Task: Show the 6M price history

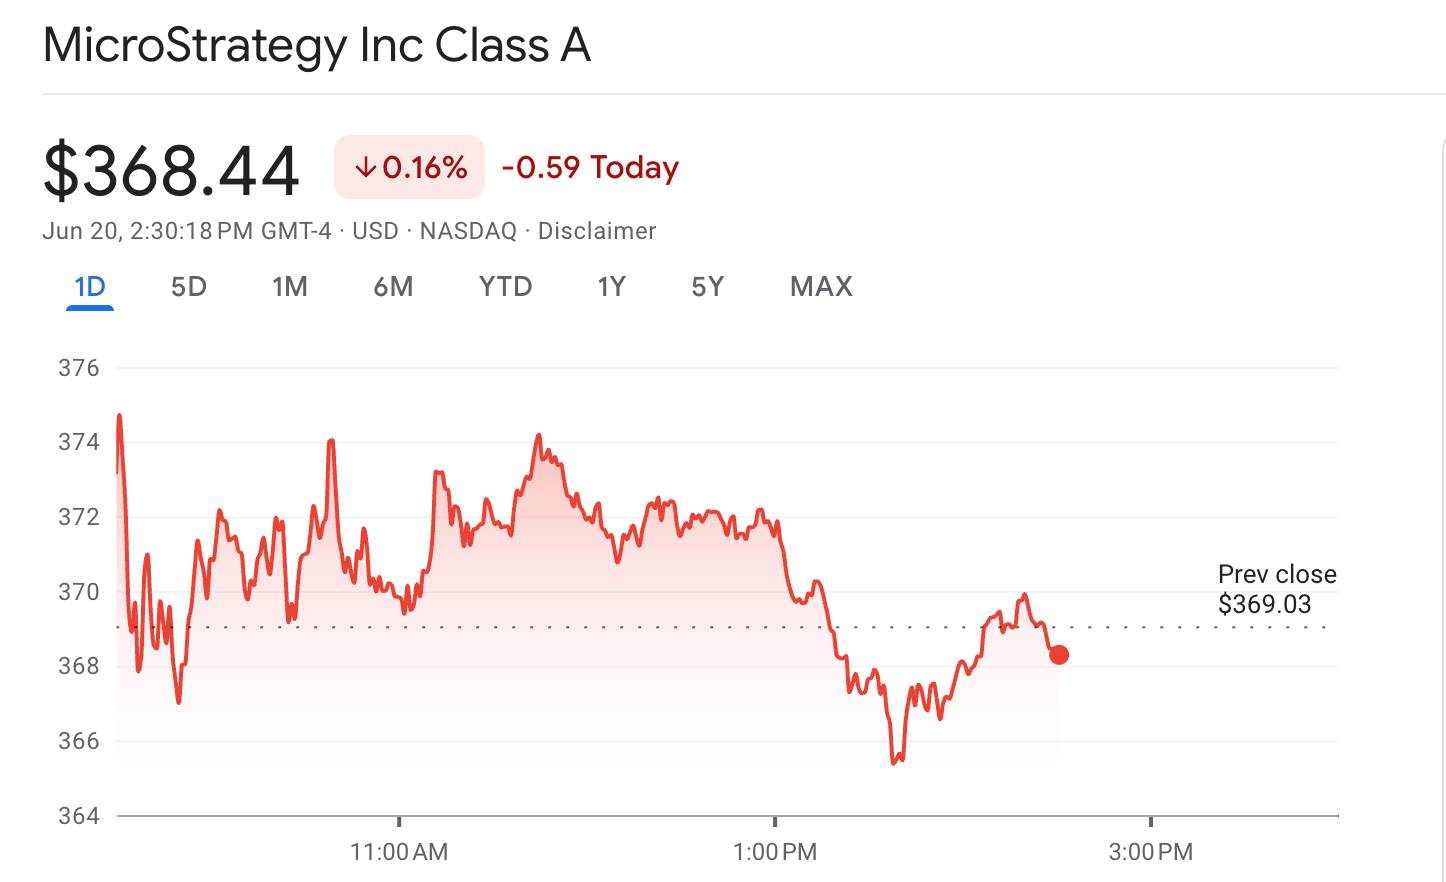Action: [393, 287]
